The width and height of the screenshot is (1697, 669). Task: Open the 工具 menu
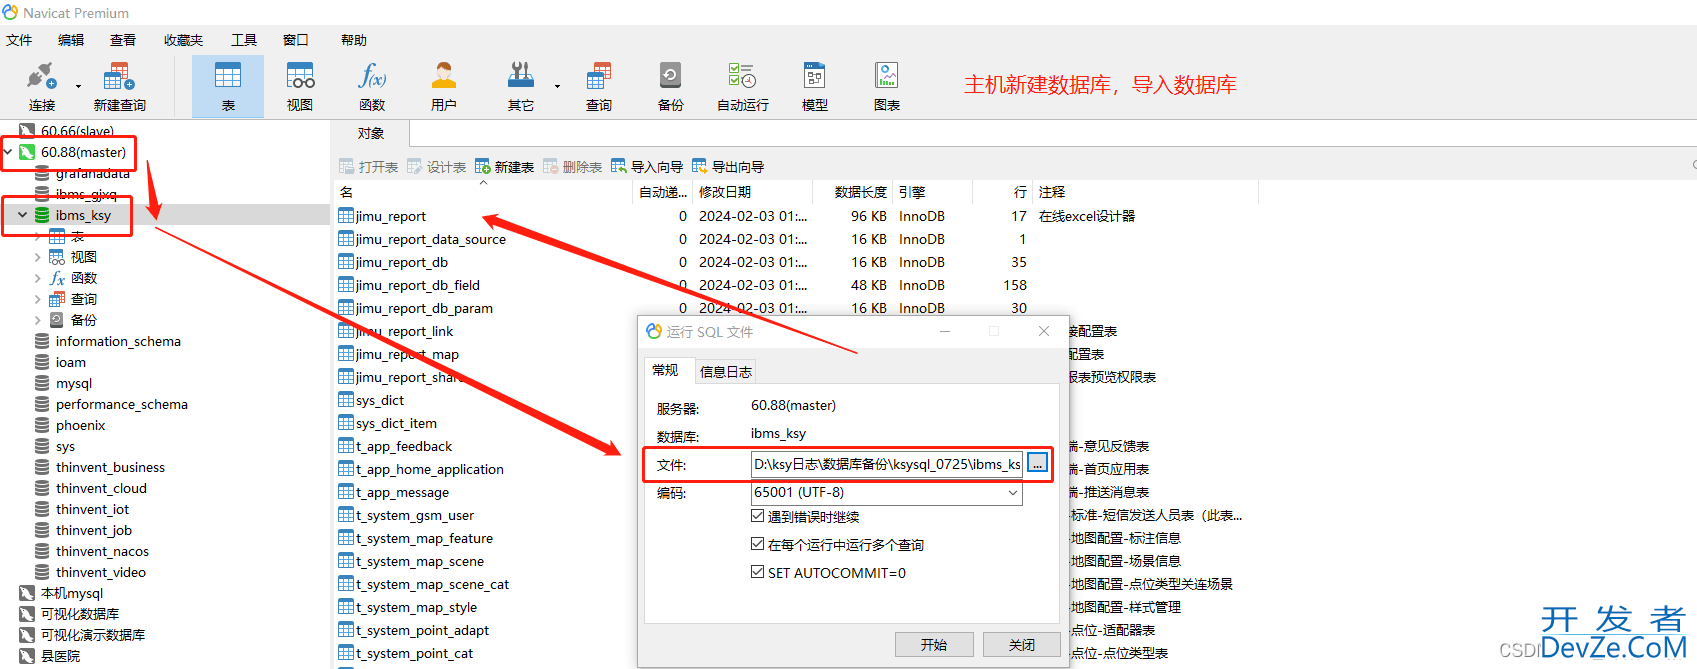click(x=244, y=40)
